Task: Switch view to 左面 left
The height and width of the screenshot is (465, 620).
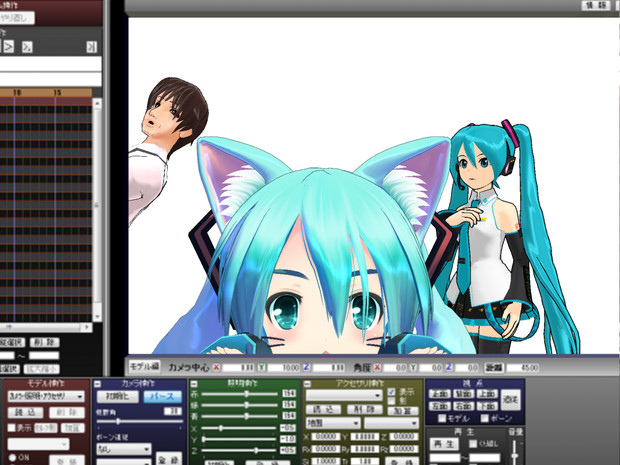Action: pyautogui.click(x=440, y=406)
